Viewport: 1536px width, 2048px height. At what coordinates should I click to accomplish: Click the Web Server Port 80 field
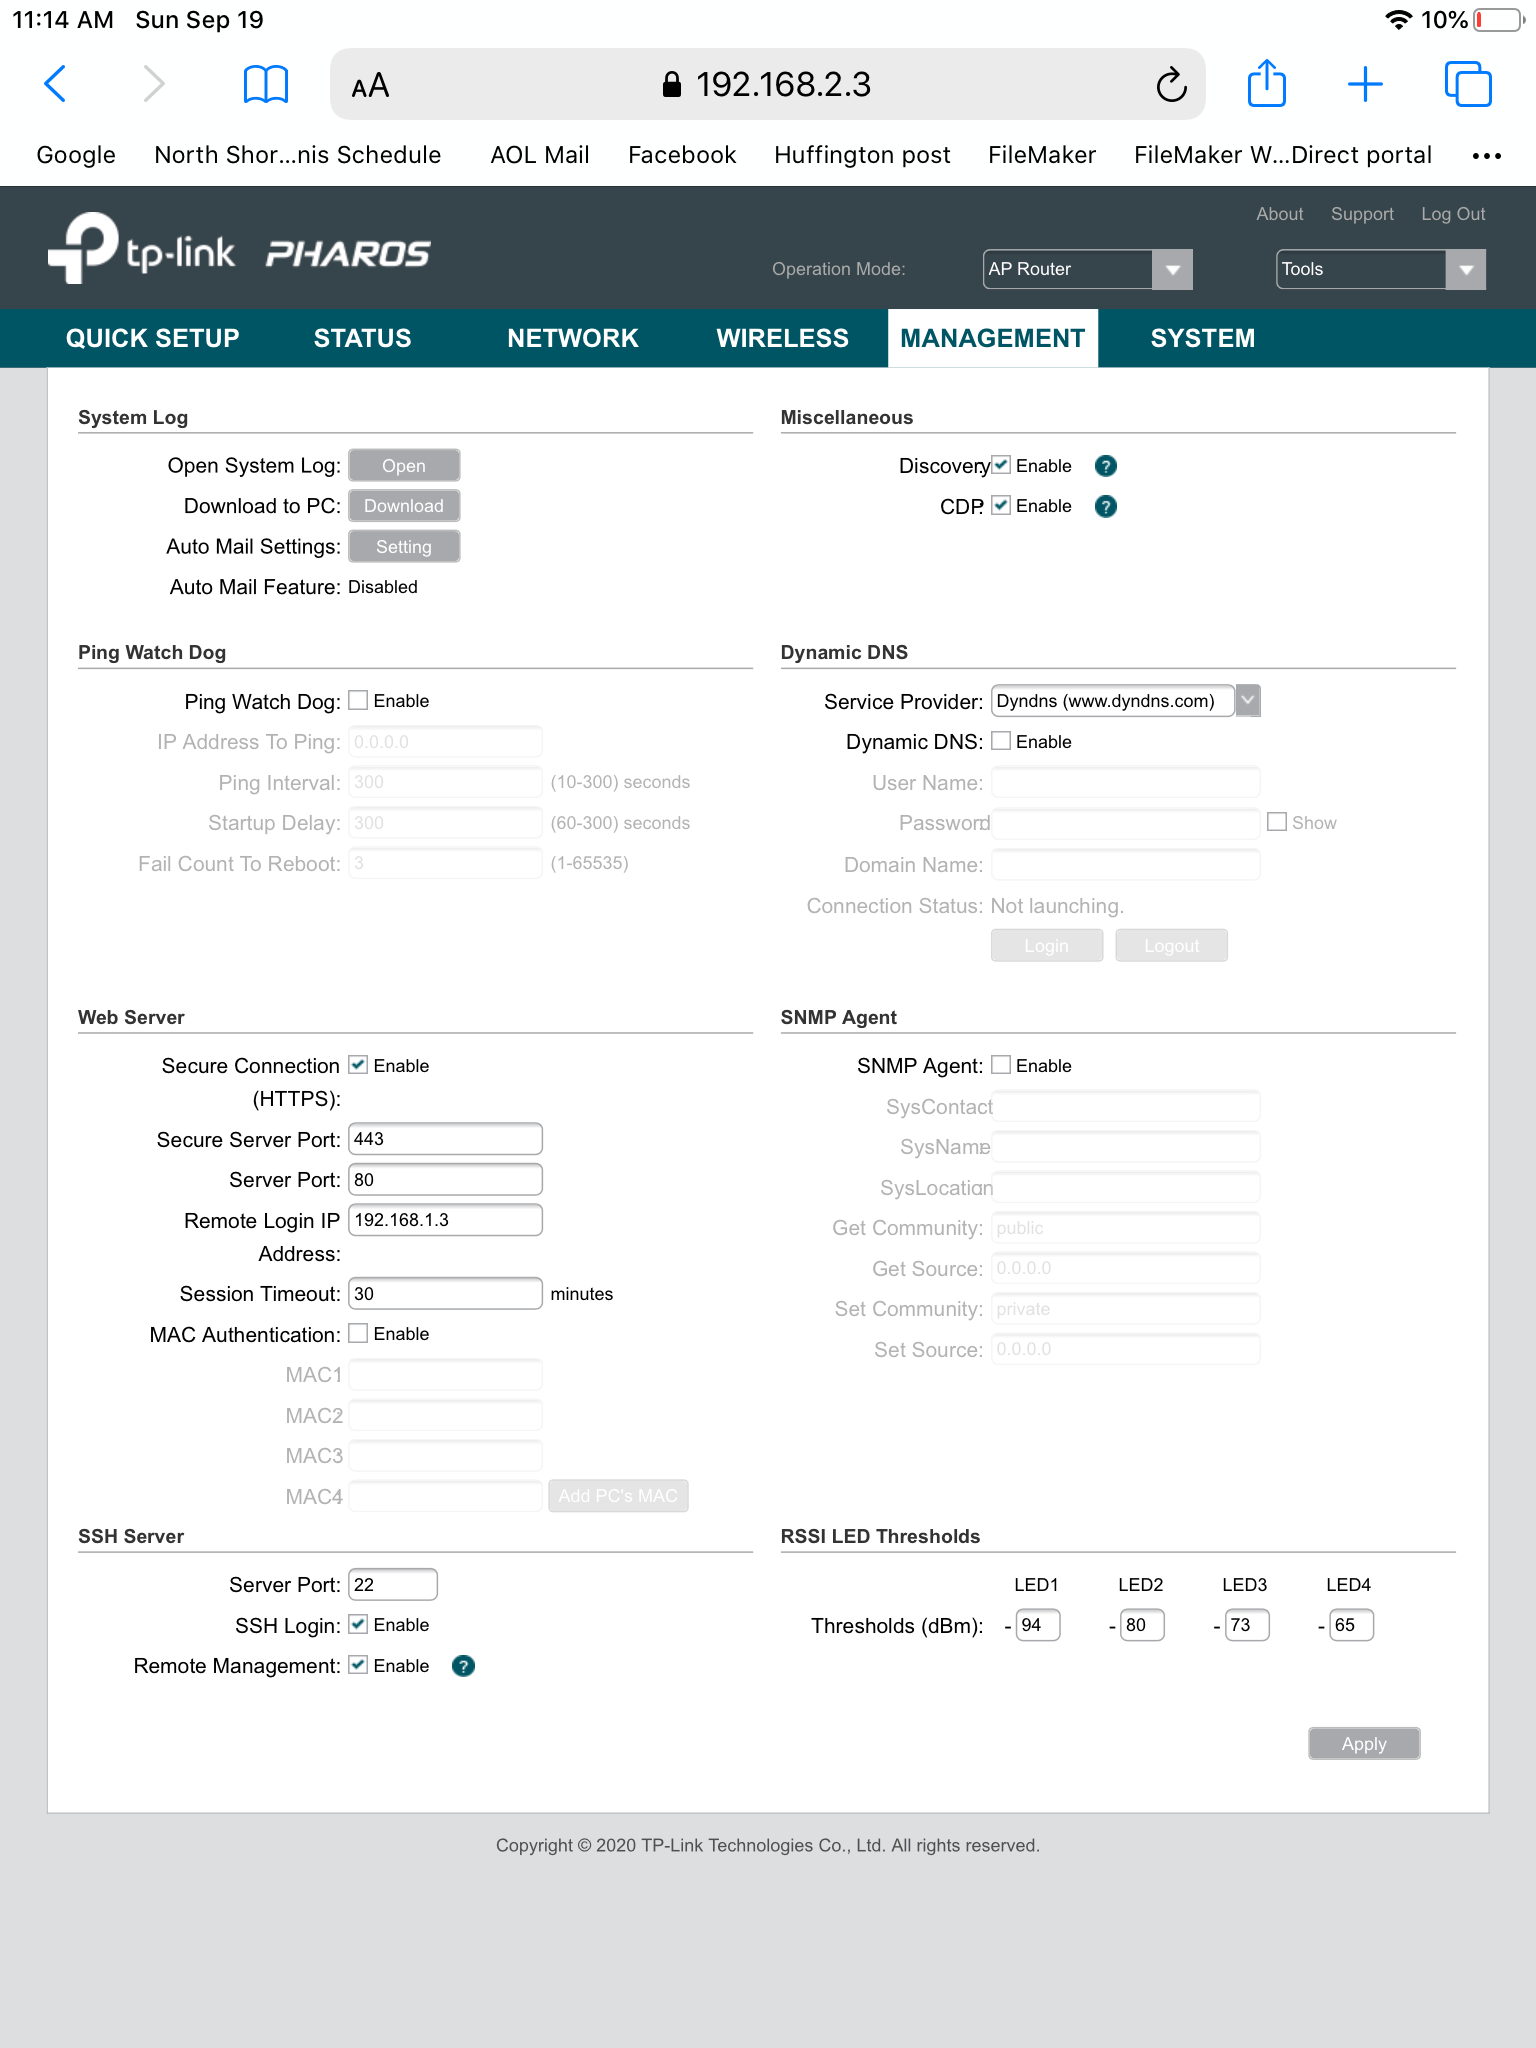[x=445, y=1180]
